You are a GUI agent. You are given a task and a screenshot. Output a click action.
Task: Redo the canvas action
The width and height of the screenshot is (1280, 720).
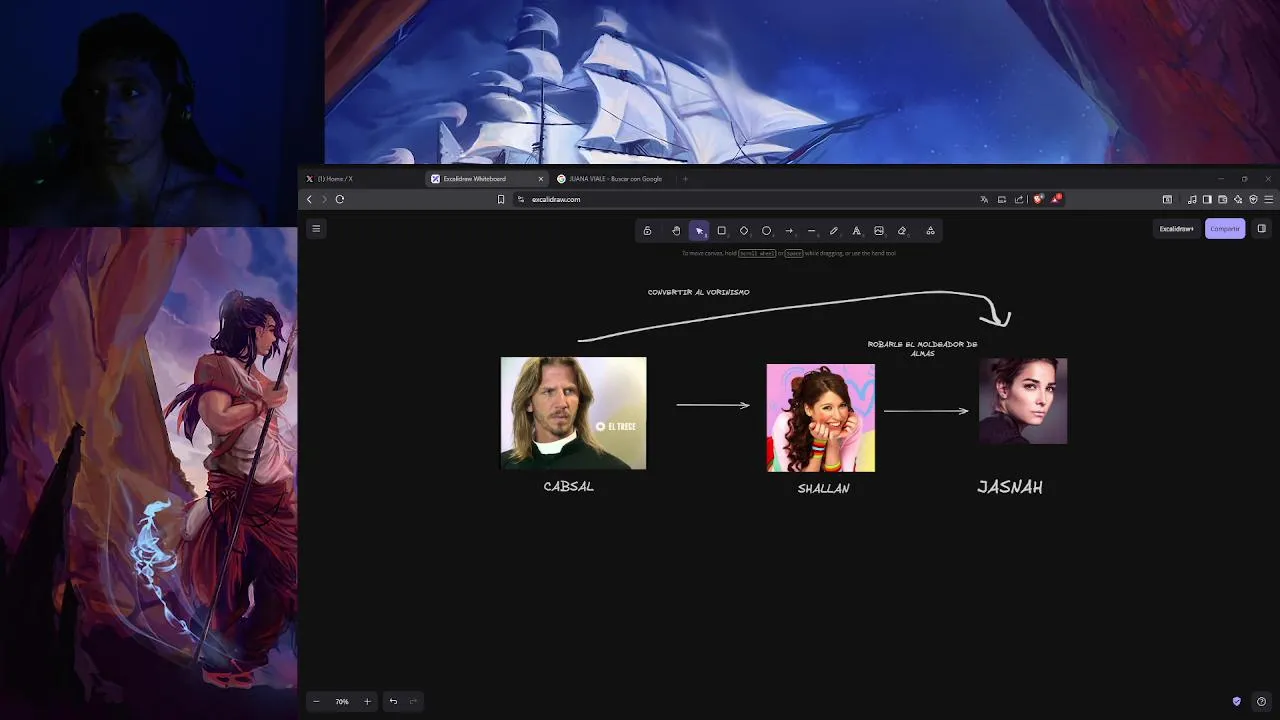point(413,702)
